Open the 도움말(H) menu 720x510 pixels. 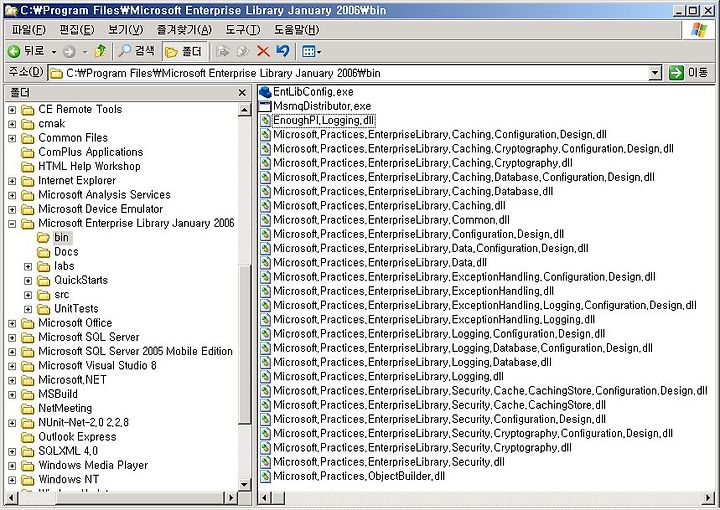[x=296, y=30]
